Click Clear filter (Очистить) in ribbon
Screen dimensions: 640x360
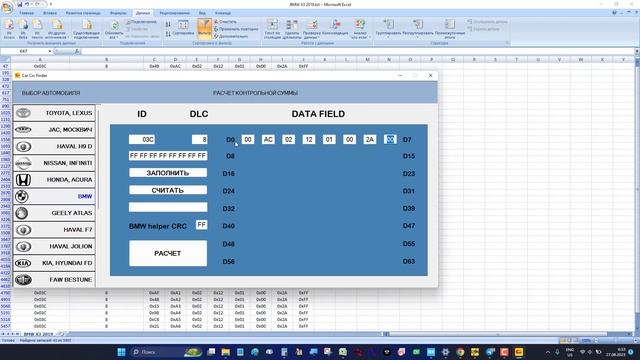[x=225, y=22]
